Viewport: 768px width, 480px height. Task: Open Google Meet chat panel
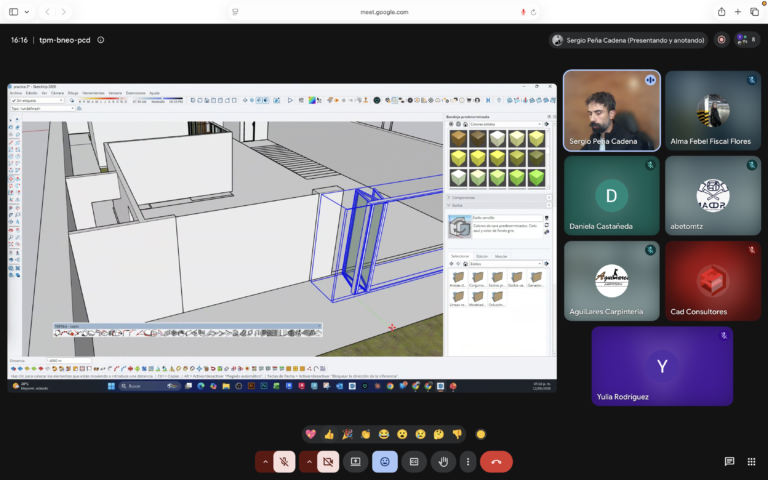coord(729,461)
